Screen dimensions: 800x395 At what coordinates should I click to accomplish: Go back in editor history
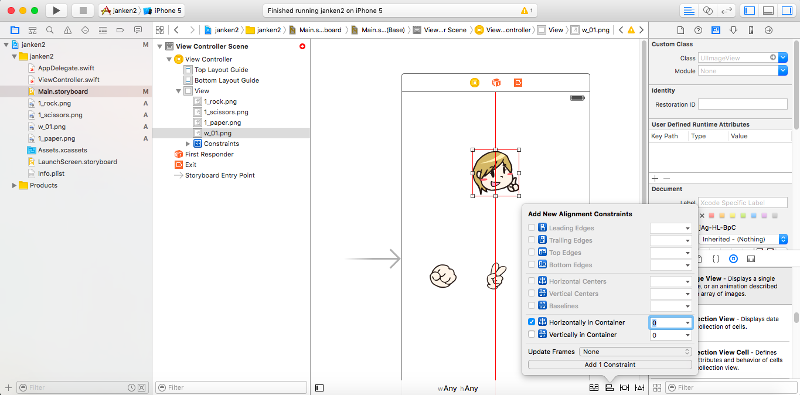176,30
